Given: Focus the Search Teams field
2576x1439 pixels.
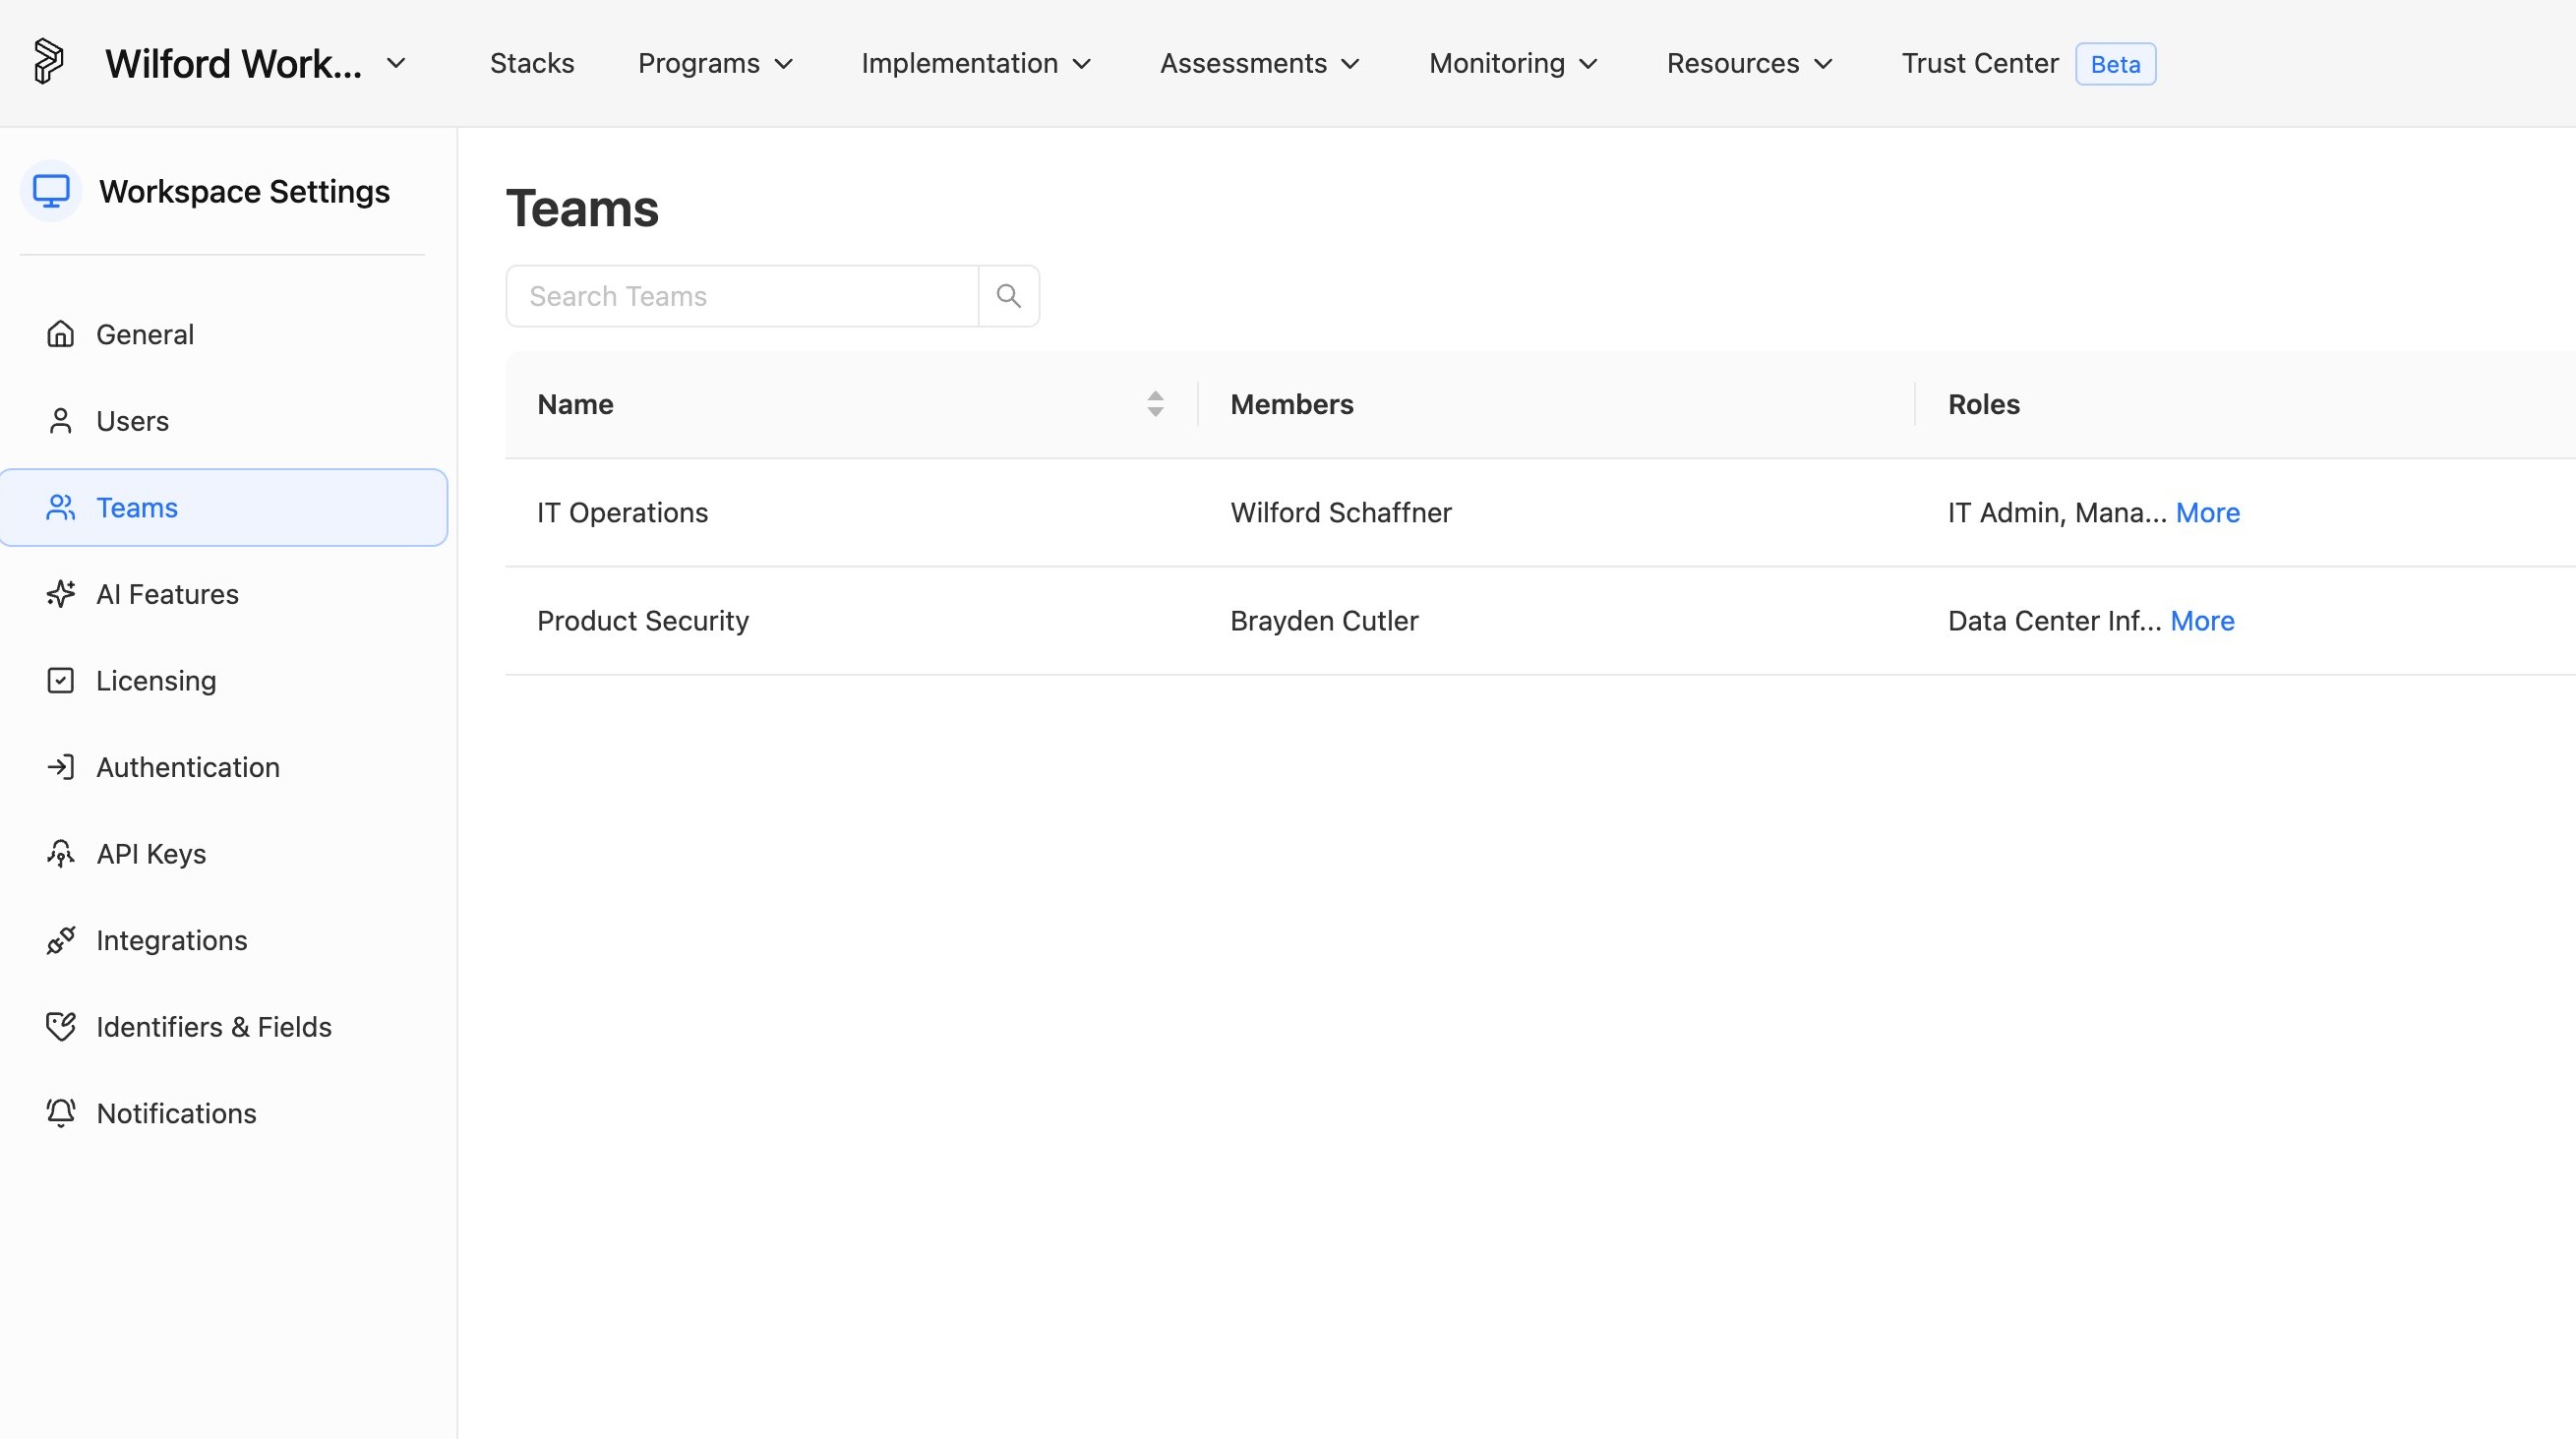Looking at the screenshot, I should (x=742, y=296).
